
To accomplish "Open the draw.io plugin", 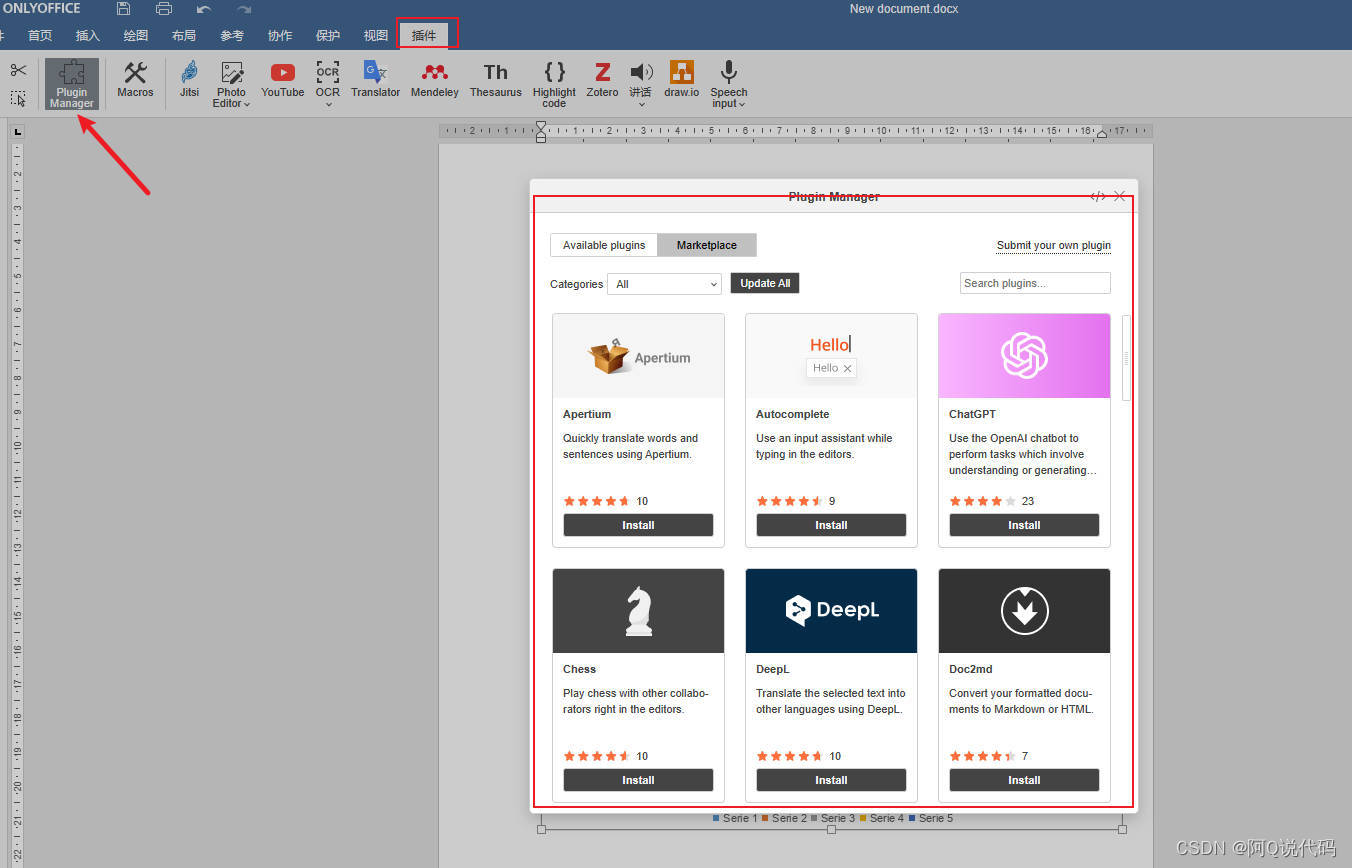I will tap(682, 80).
